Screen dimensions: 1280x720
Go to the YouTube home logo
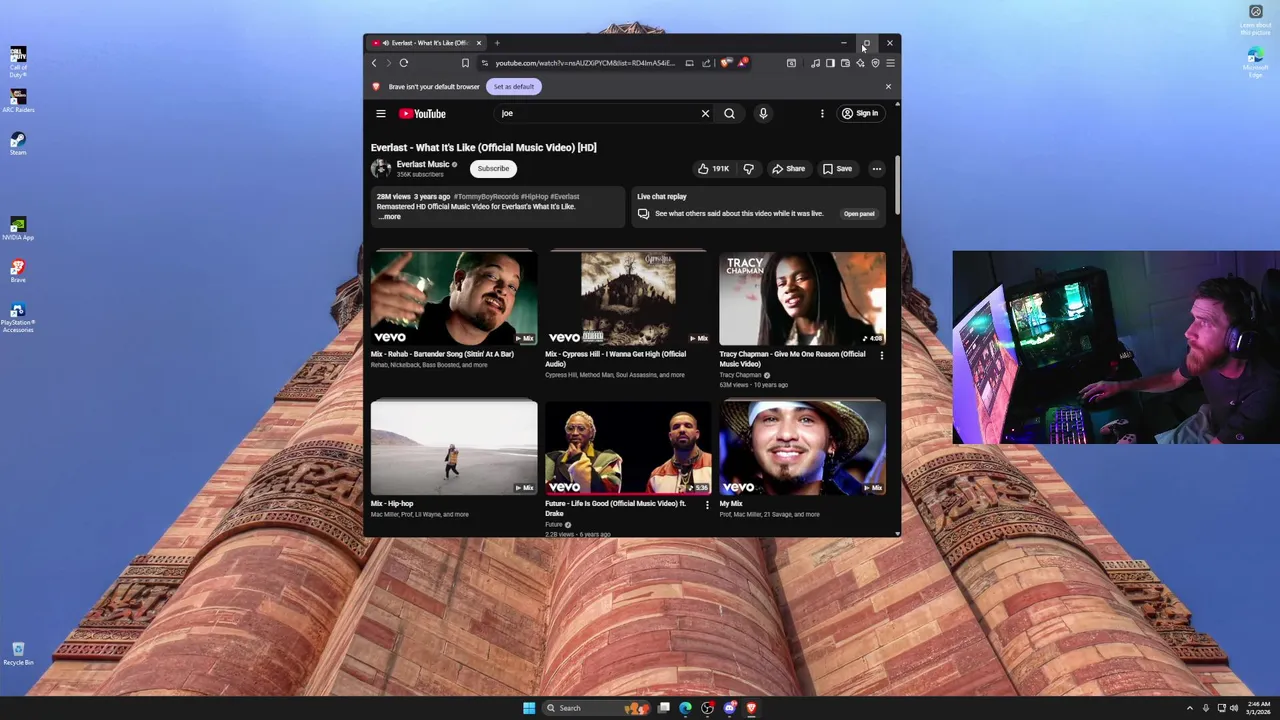tap(422, 114)
